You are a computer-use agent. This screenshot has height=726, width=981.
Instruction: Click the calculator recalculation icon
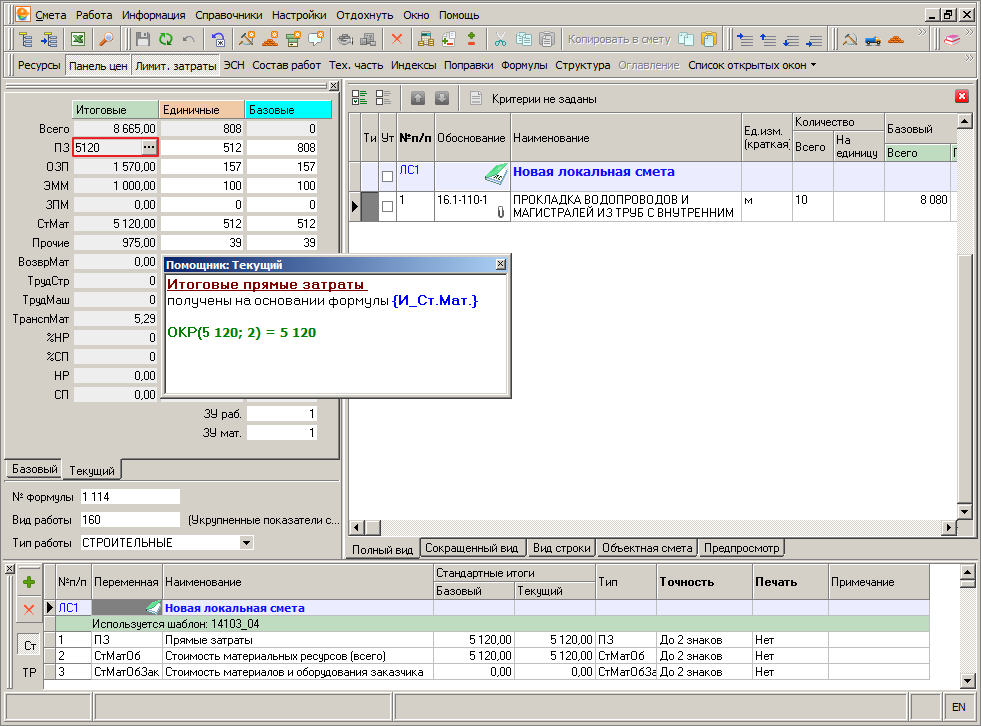(425, 39)
